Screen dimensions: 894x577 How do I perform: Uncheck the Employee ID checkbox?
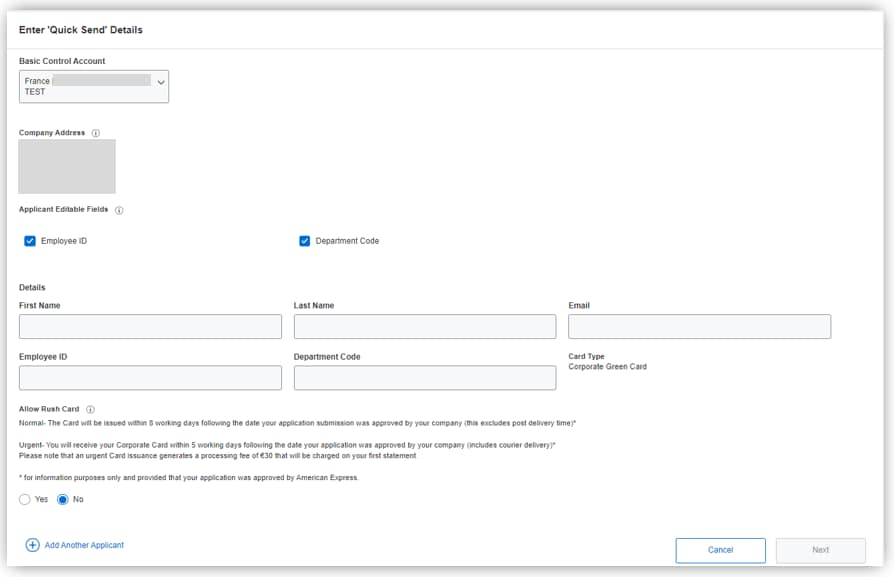pos(30,241)
